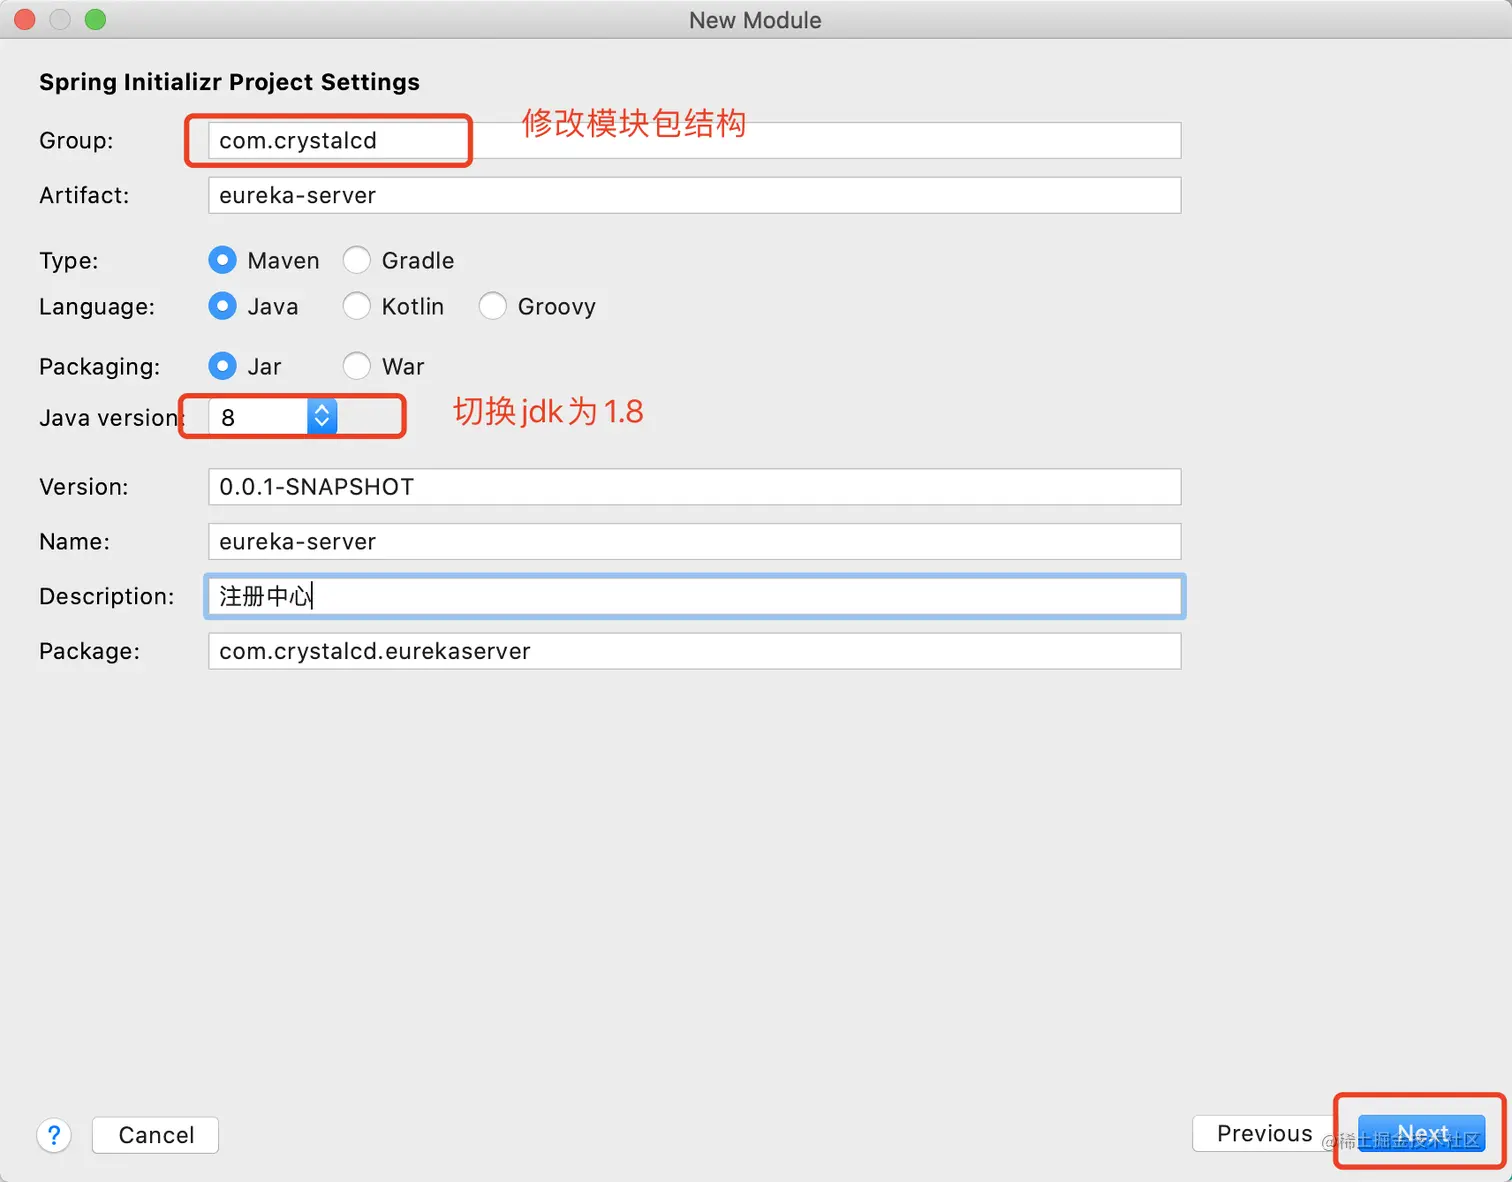Select War packaging option

(357, 366)
